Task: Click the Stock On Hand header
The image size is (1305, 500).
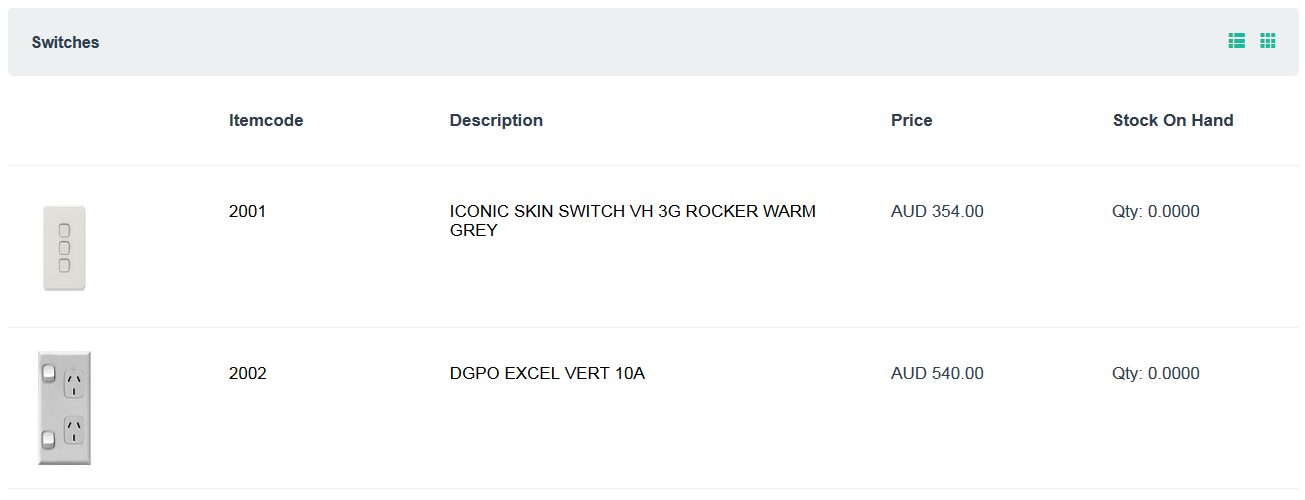Action: point(1173,121)
